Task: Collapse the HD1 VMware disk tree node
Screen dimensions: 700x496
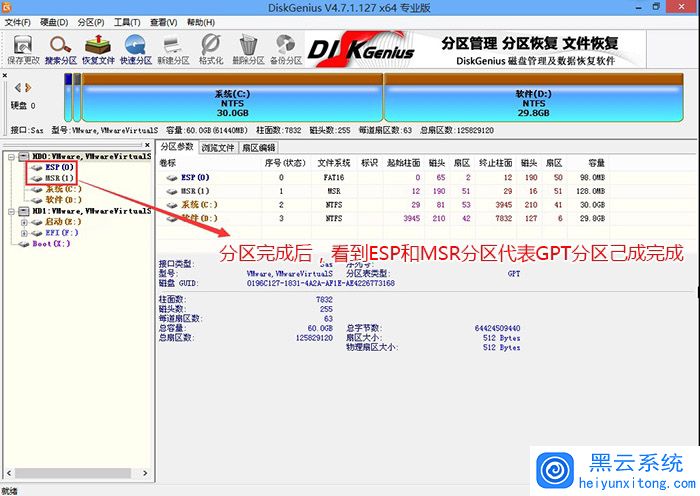Action: click(x=10, y=212)
